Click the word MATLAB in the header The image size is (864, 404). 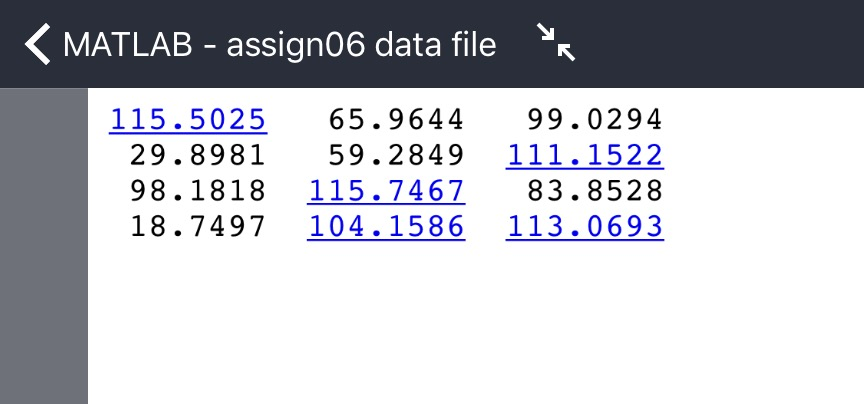[127, 45]
